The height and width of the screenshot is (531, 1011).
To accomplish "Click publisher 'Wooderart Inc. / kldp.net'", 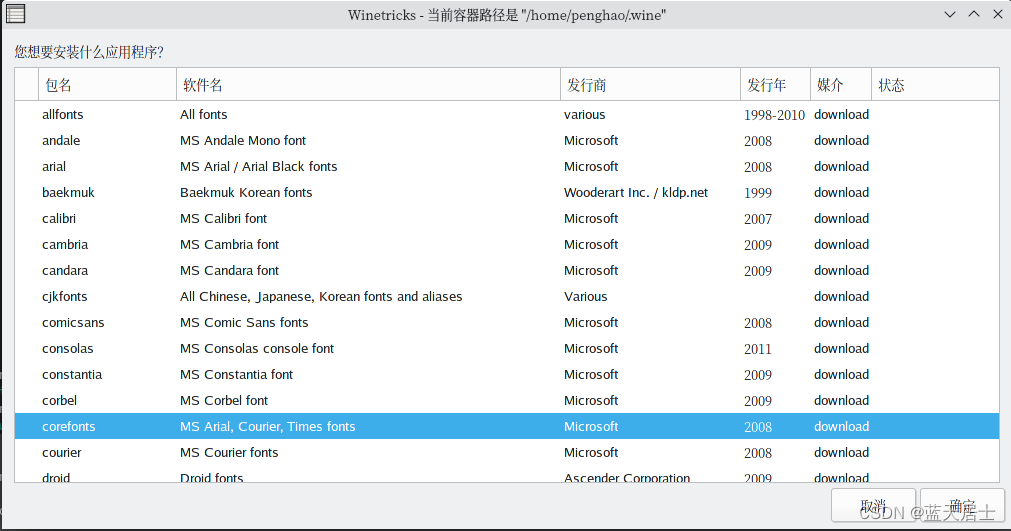I will [636, 193].
